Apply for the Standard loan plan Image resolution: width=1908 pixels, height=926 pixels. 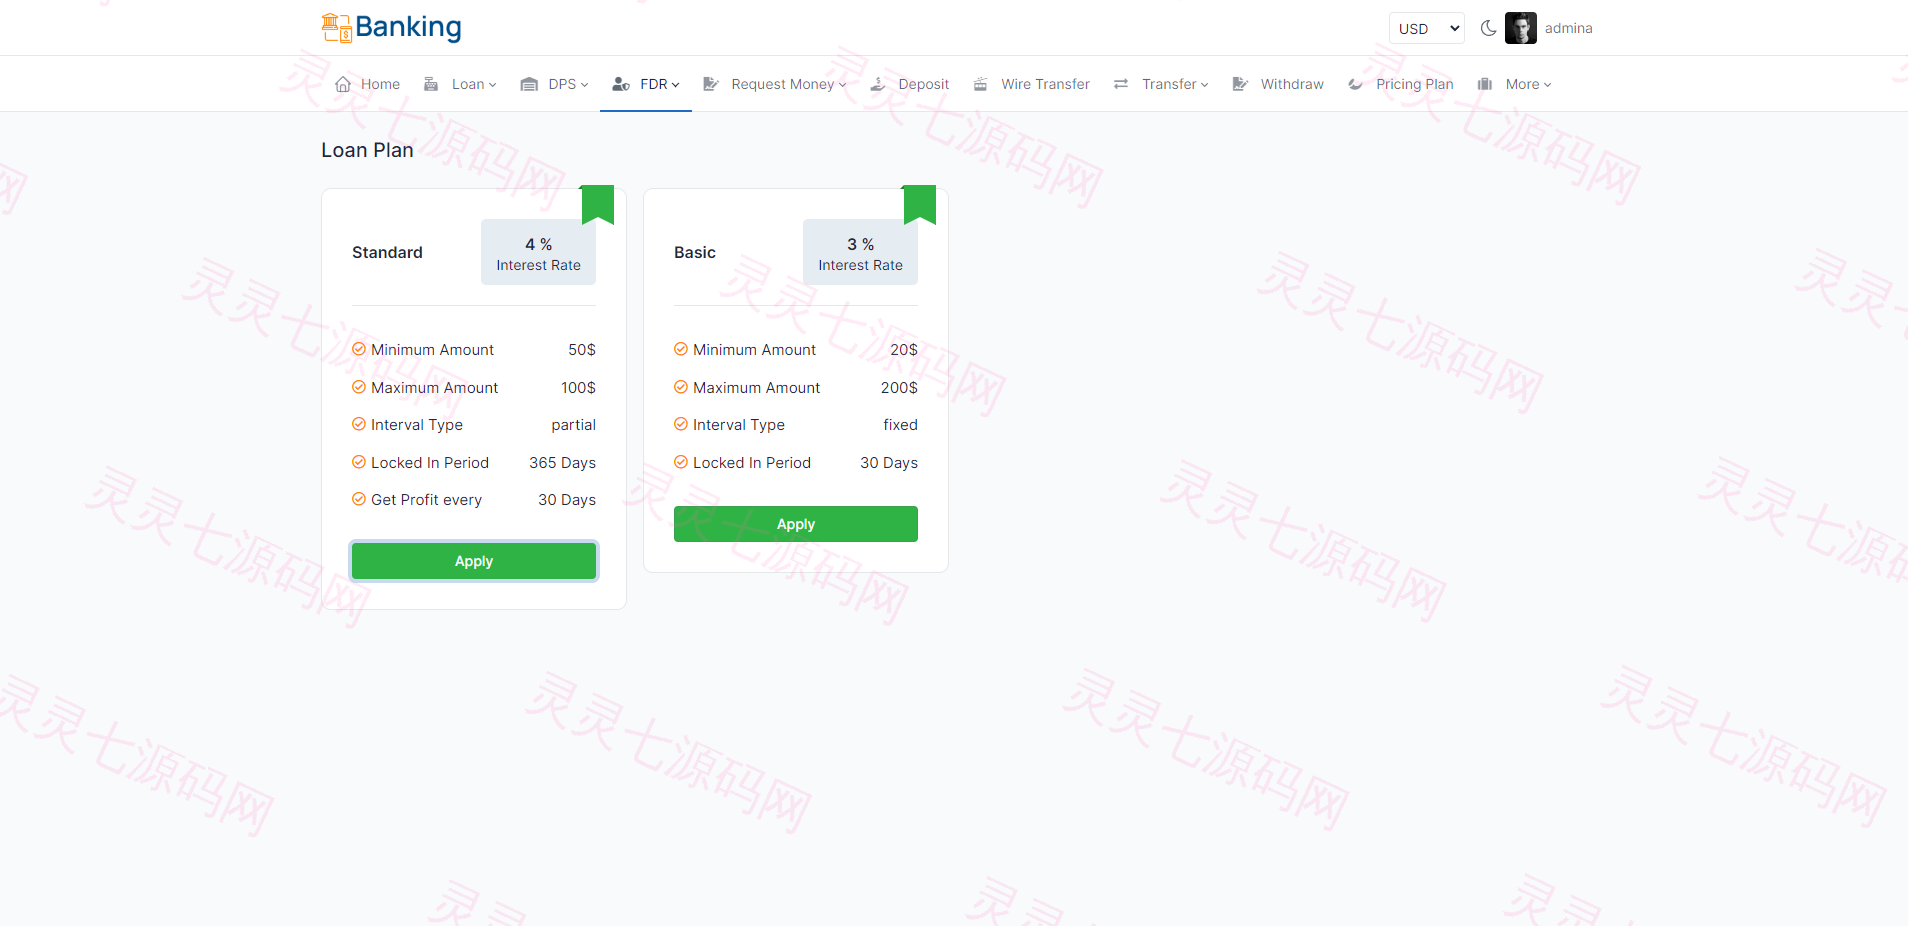(474, 561)
